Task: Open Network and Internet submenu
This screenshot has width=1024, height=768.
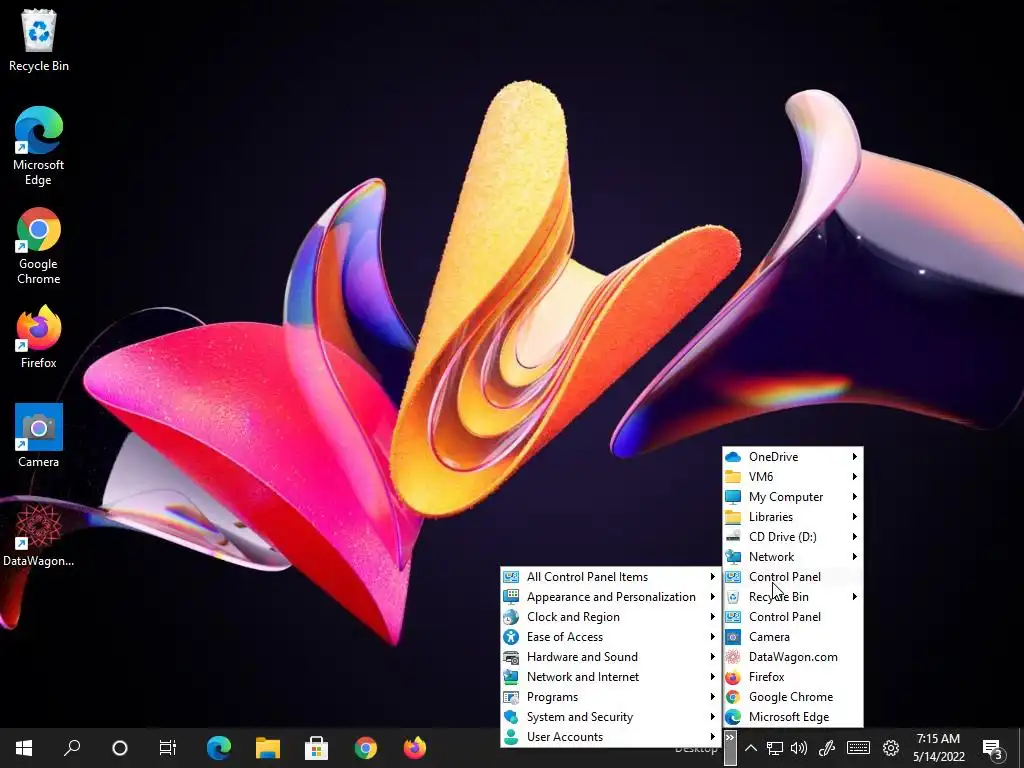Action: 610,677
